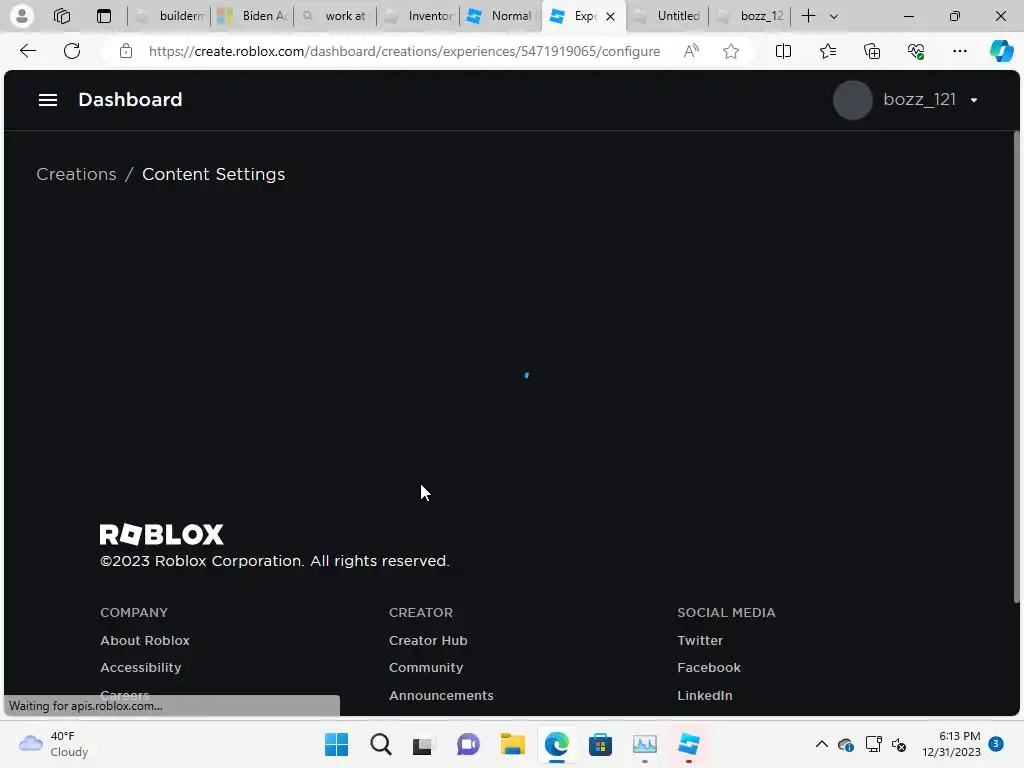The height and width of the screenshot is (768, 1024).
Task: Switch to the Untitled tab
Action: pyautogui.click(x=667, y=16)
